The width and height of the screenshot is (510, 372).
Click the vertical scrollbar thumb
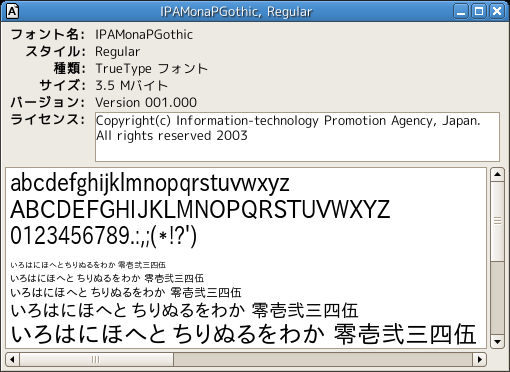tap(497, 221)
